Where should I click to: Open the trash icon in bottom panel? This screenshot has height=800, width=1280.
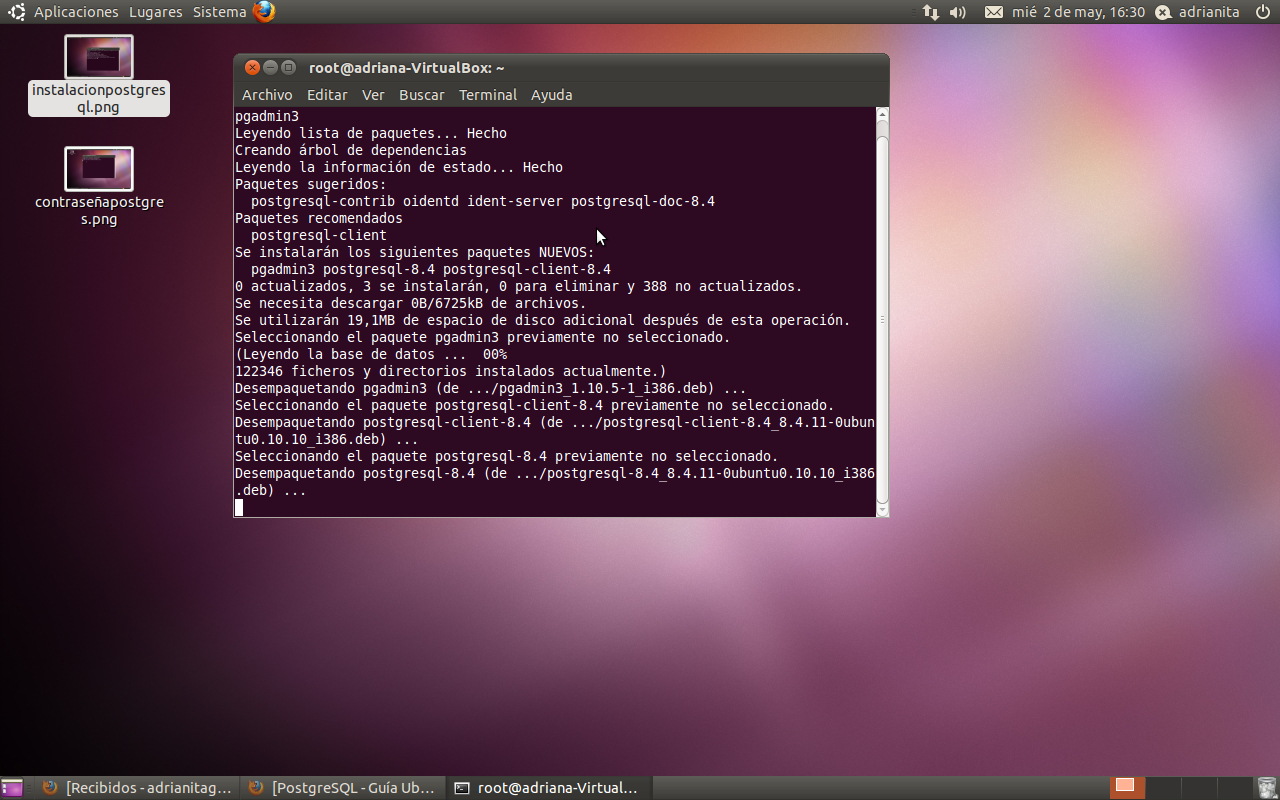[1267, 788]
